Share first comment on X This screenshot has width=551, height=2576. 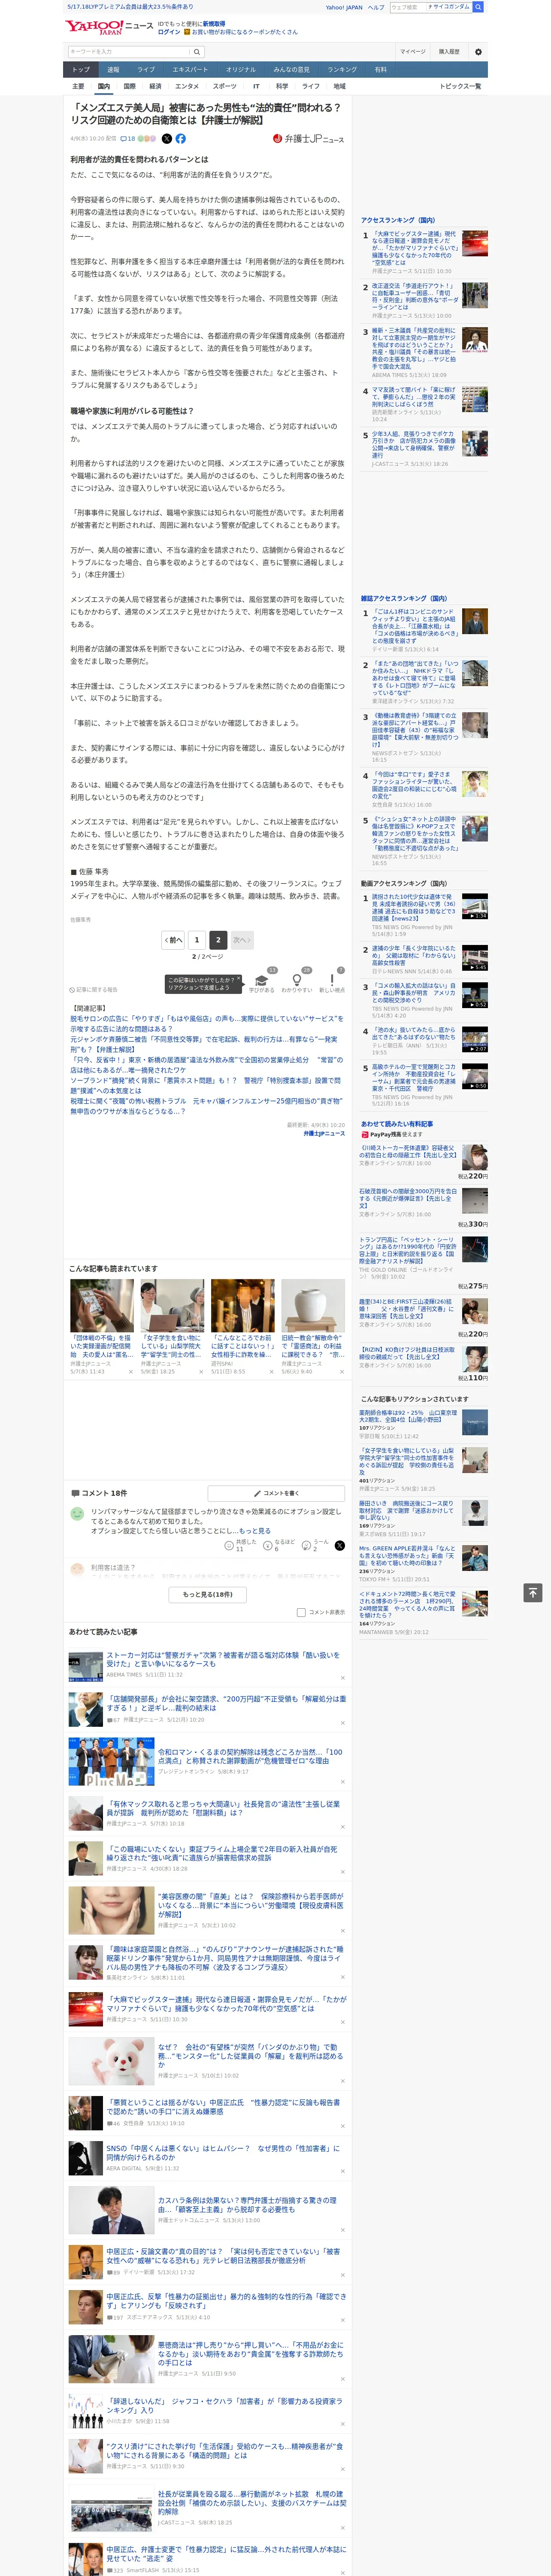click(x=340, y=1545)
